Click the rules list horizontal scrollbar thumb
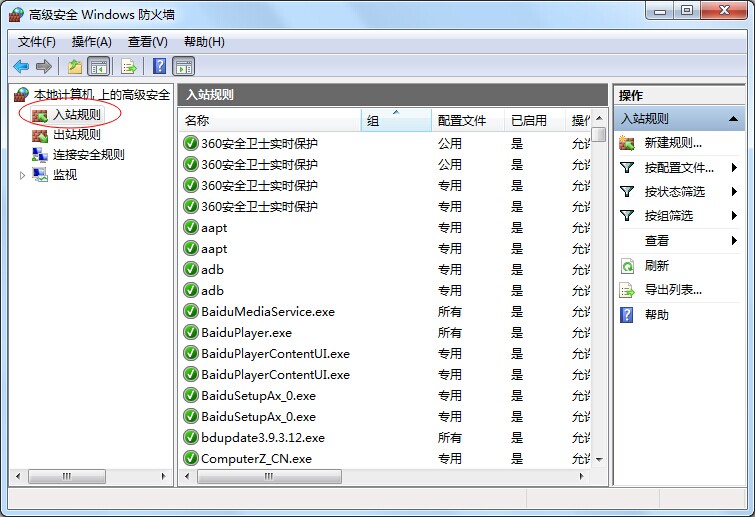The height and width of the screenshot is (517, 755). click(x=269, y=477)
